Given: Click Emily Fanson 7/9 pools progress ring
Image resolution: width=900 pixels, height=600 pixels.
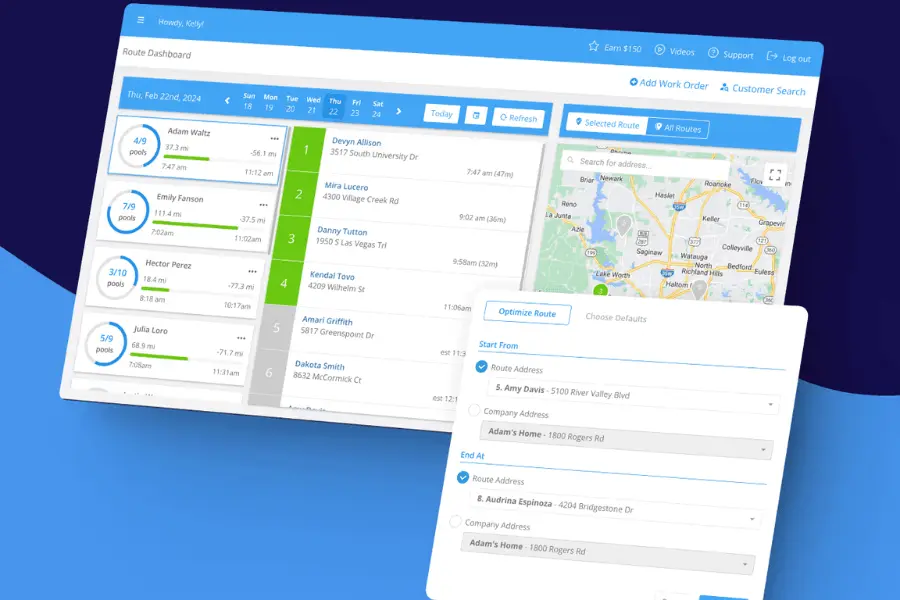Looking at the screenshot, I should (128, 211).
